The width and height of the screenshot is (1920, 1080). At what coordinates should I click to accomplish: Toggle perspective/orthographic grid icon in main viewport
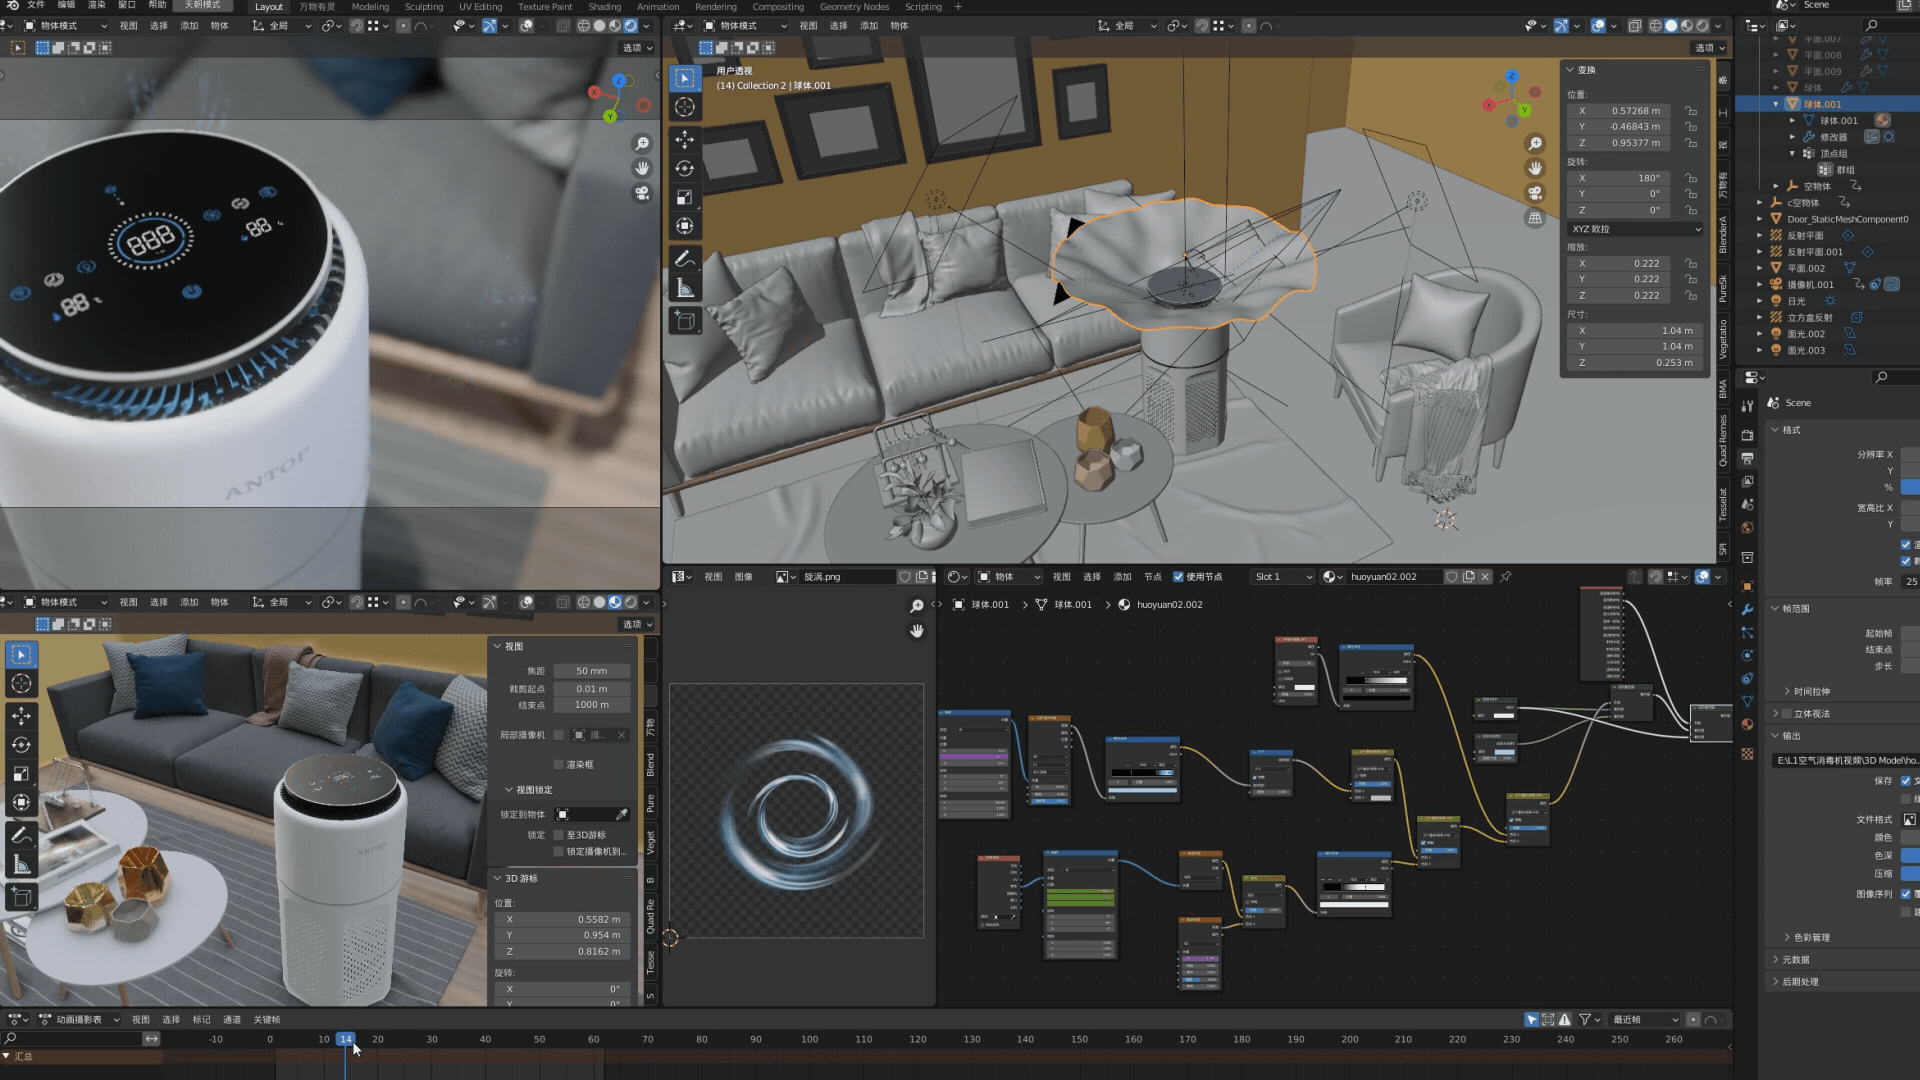click(x=1535, y=218)
